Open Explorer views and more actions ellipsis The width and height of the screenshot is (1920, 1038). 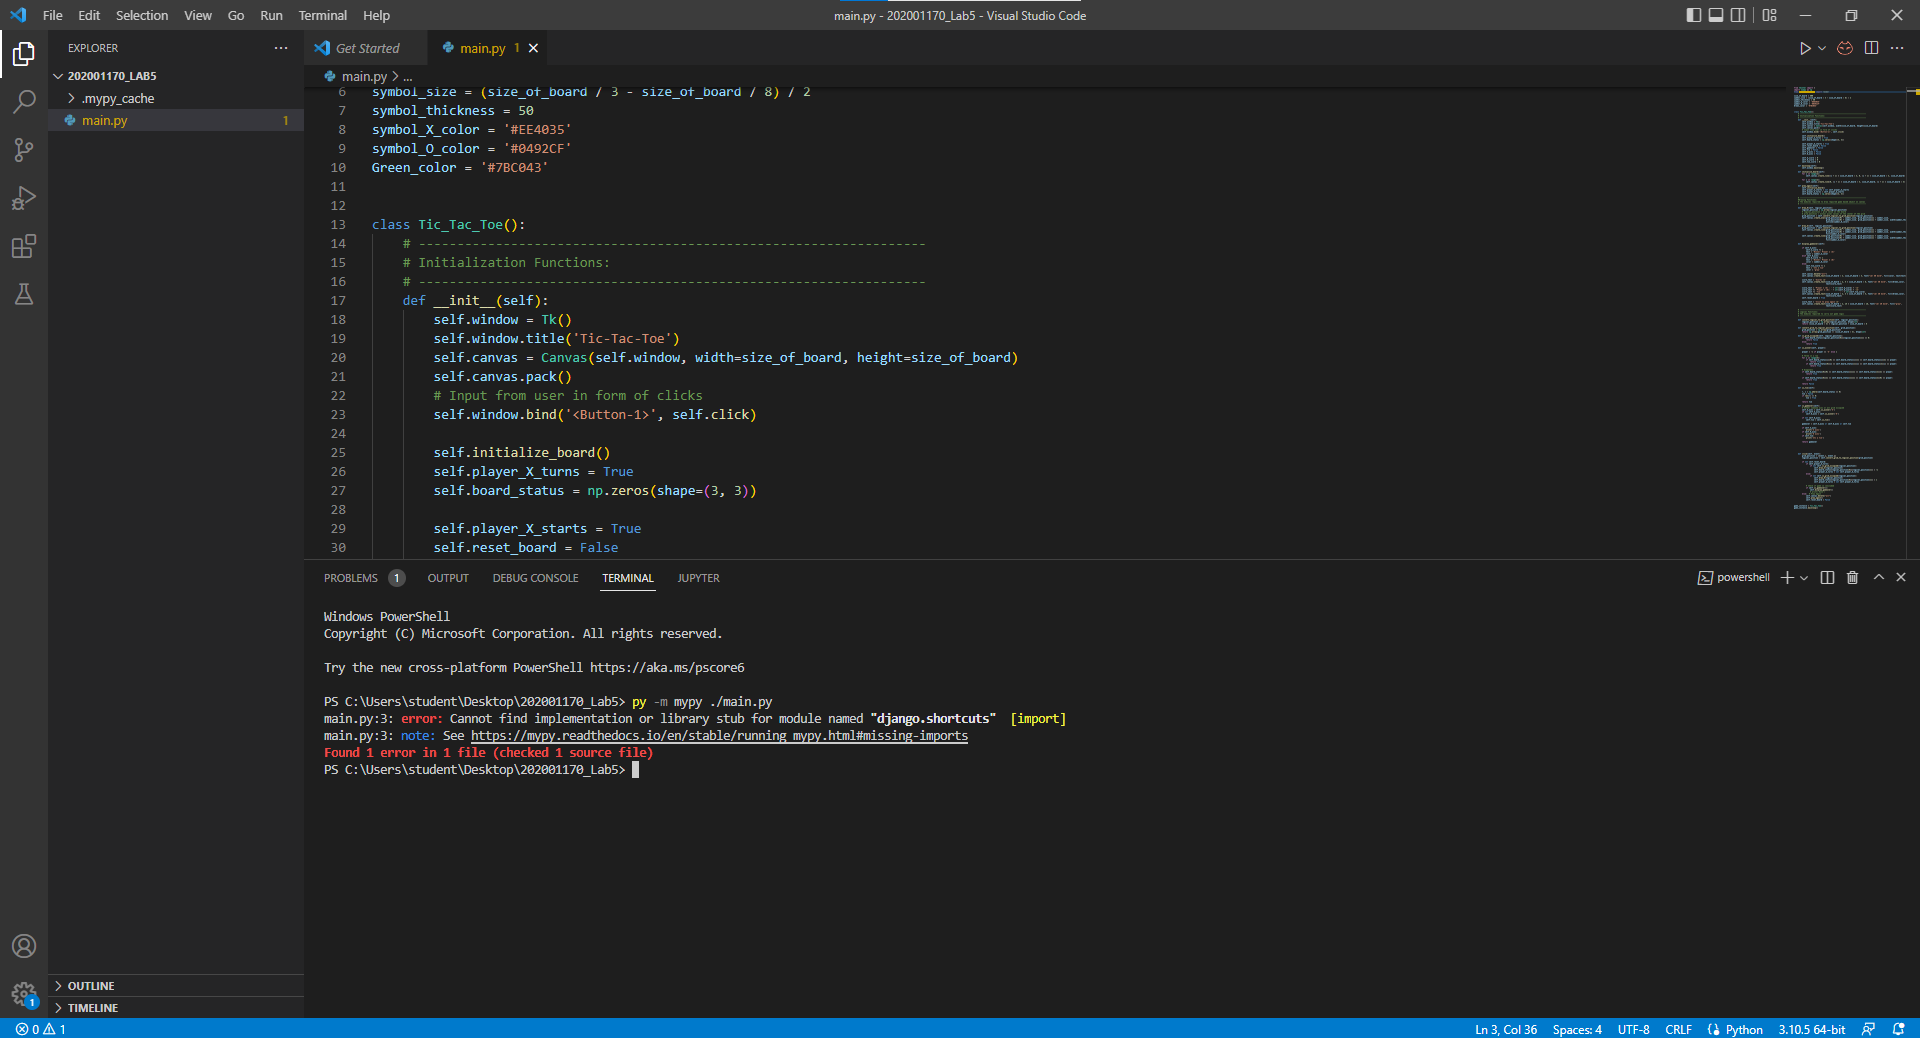[x=281, y=48]
